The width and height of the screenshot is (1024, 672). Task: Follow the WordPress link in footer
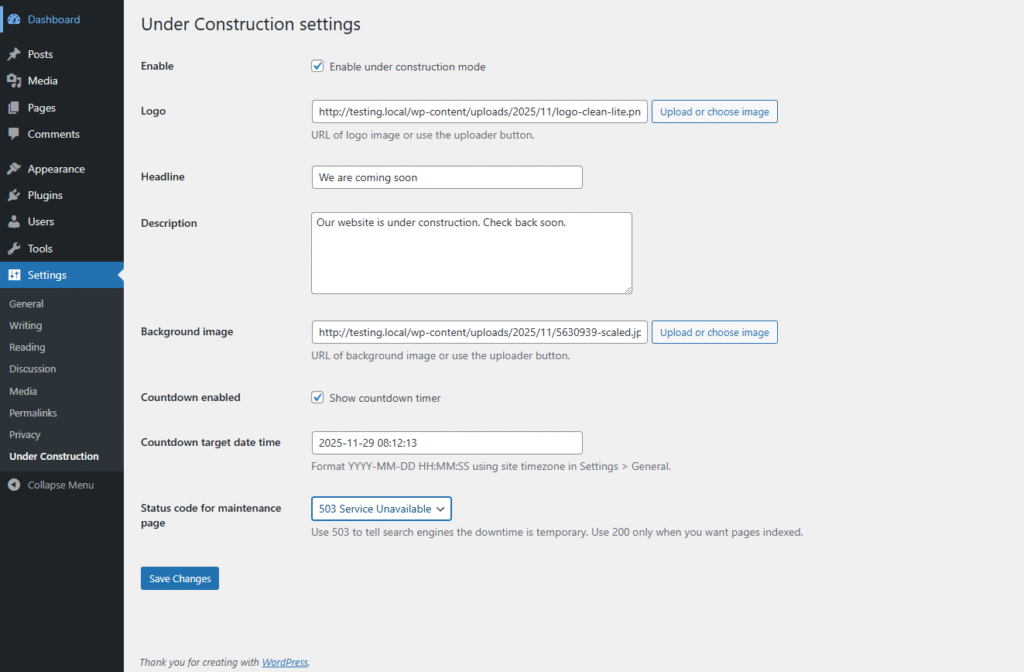coord(285,662)
